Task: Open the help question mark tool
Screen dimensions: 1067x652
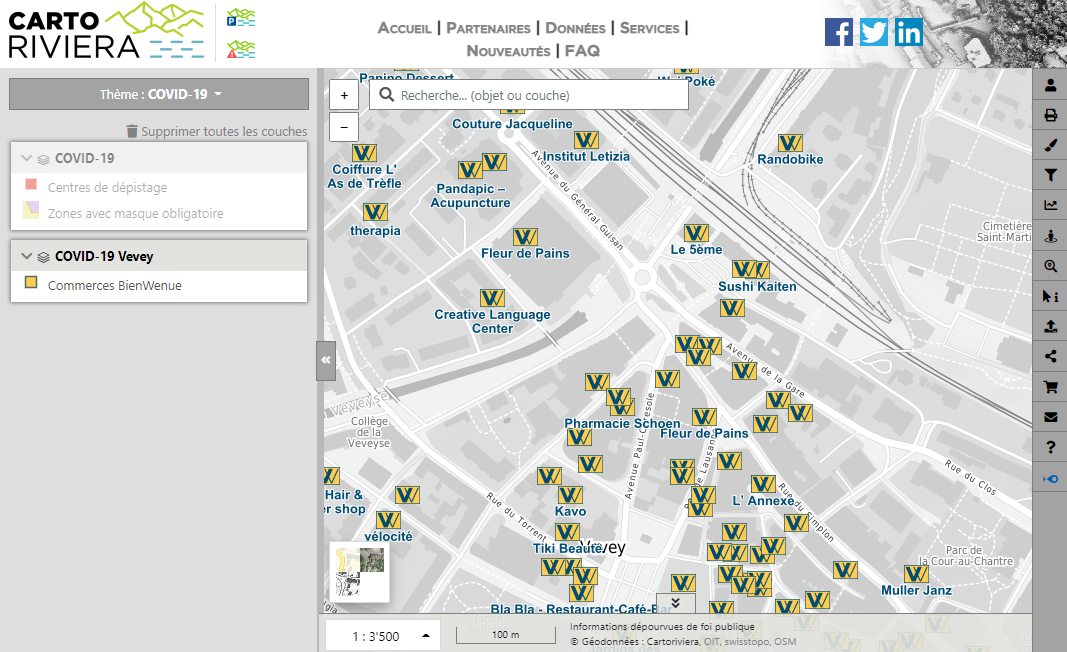Action: pos(1051,447)
